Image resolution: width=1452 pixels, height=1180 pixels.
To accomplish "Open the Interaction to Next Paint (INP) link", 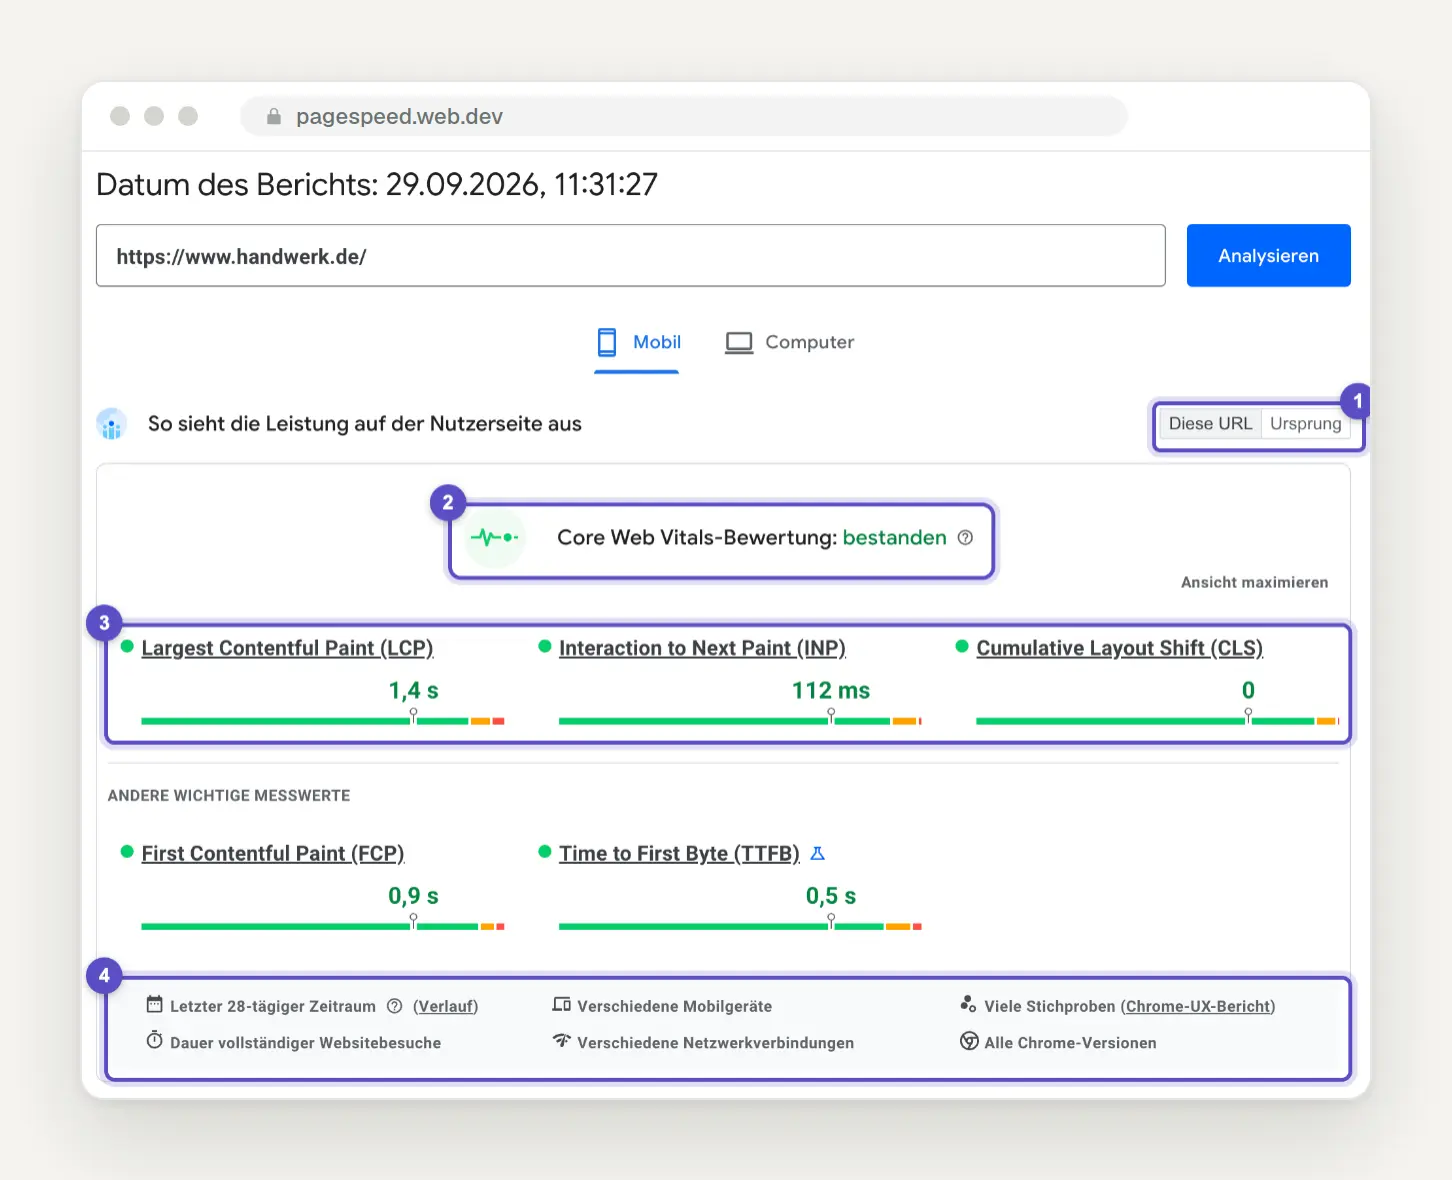I will [x=702, y=648].
